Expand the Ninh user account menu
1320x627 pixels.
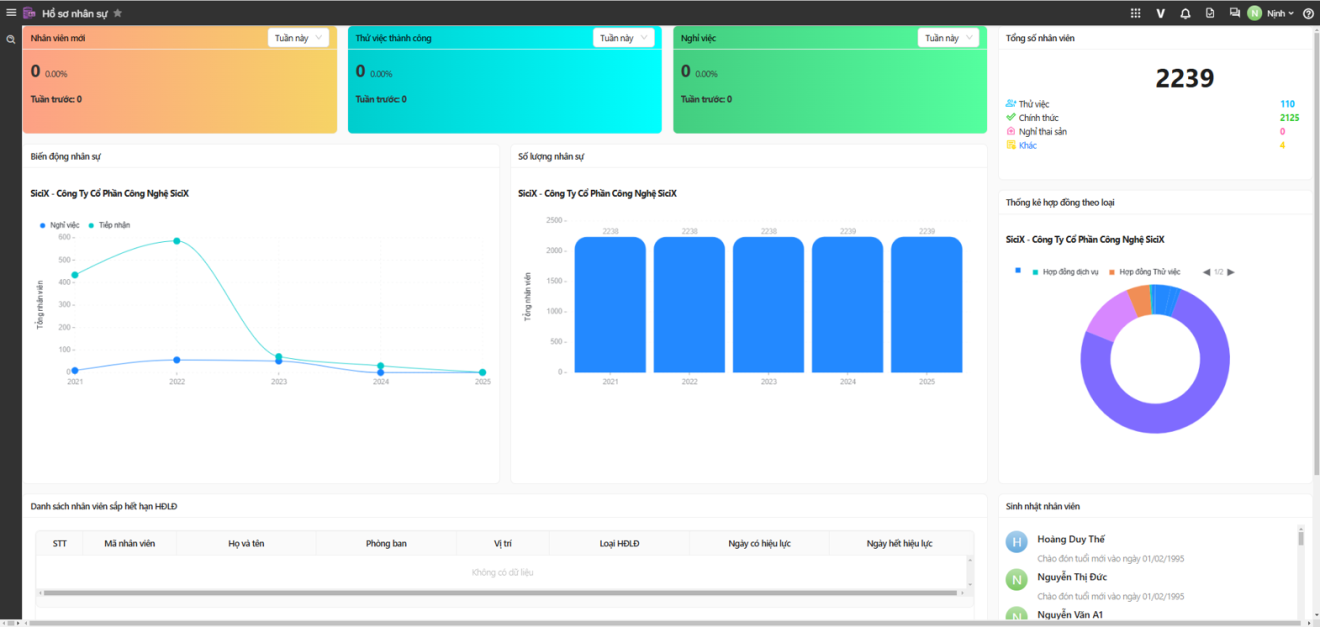1279,13
